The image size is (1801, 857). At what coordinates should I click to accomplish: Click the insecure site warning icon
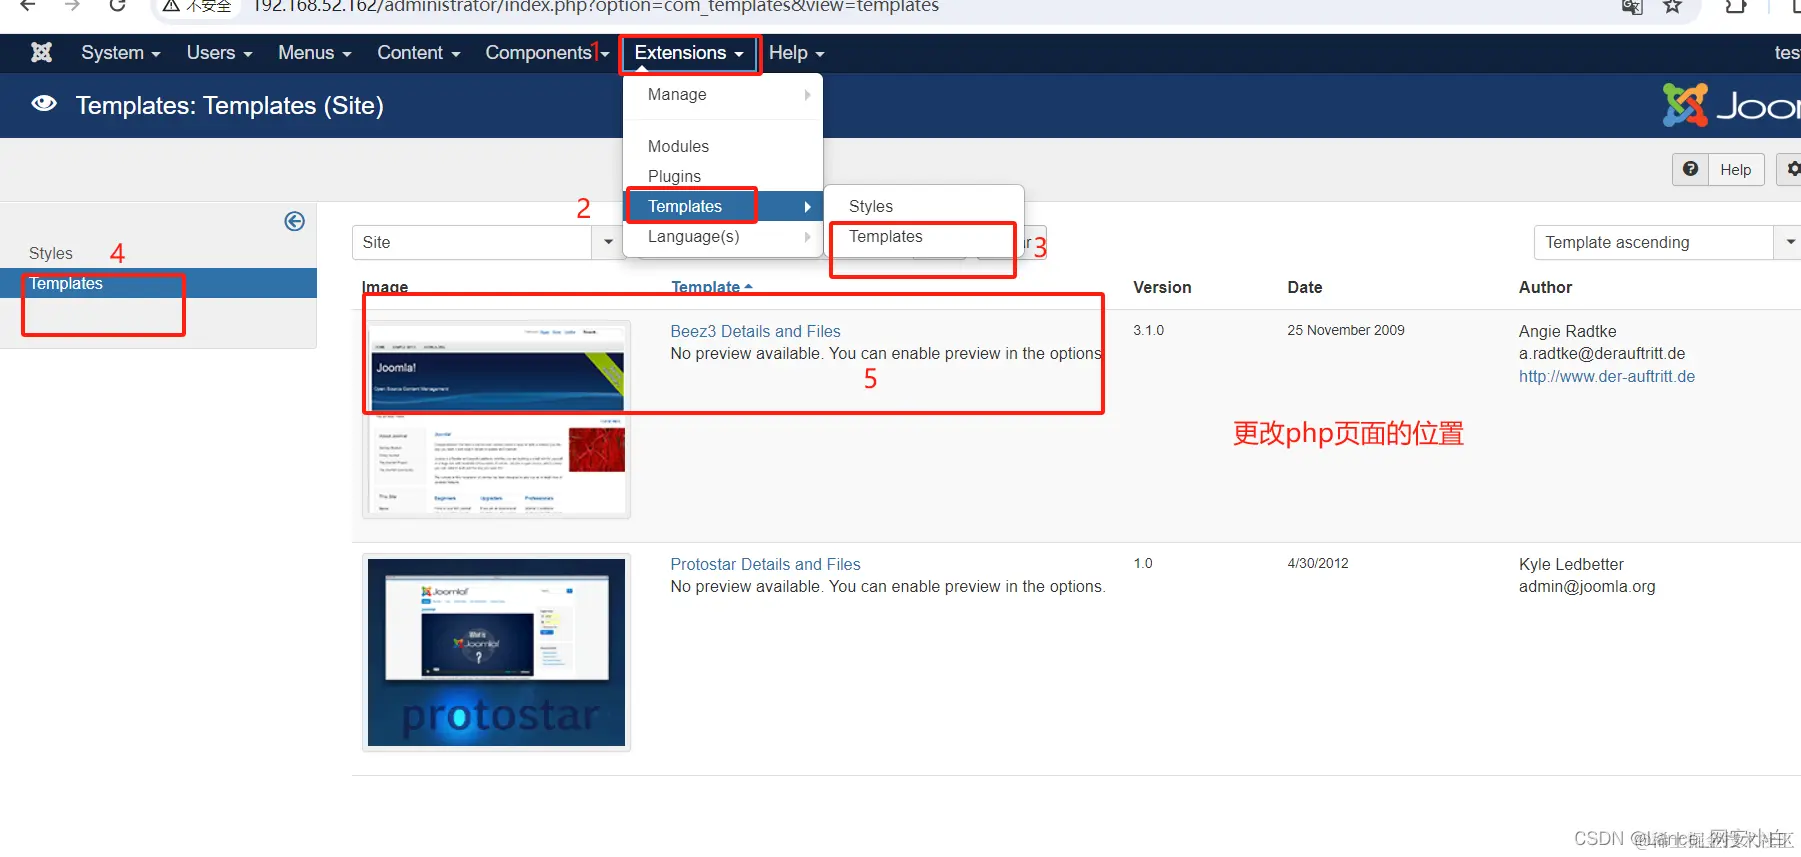pos(171,6)
